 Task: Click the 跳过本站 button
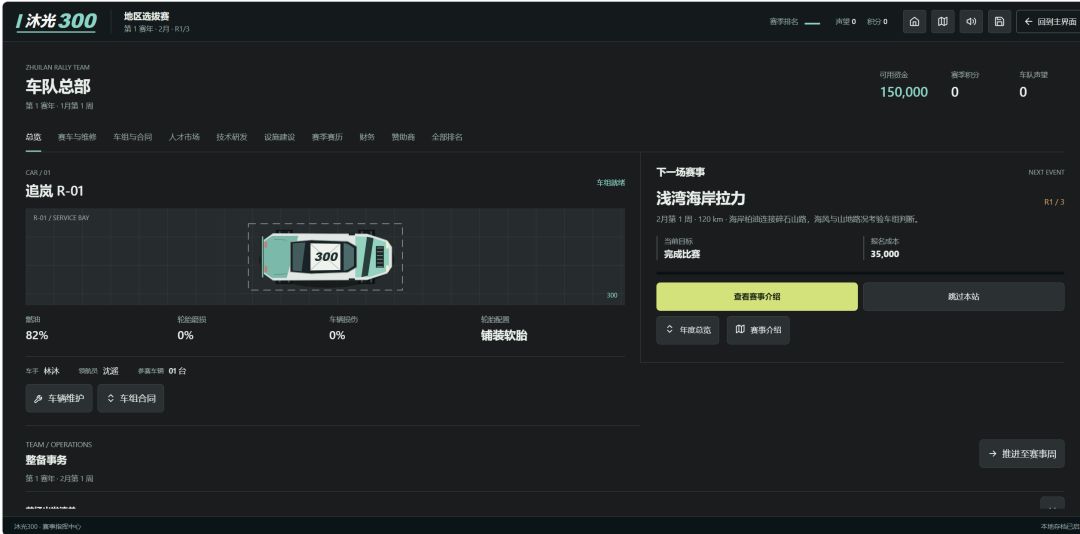click(x=964, y=297)
